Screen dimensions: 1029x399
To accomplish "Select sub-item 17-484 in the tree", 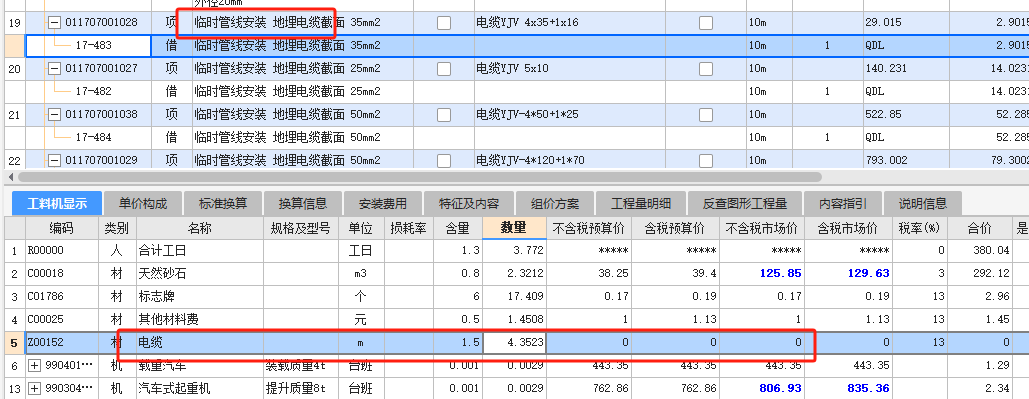I will [x=93, y=138].
